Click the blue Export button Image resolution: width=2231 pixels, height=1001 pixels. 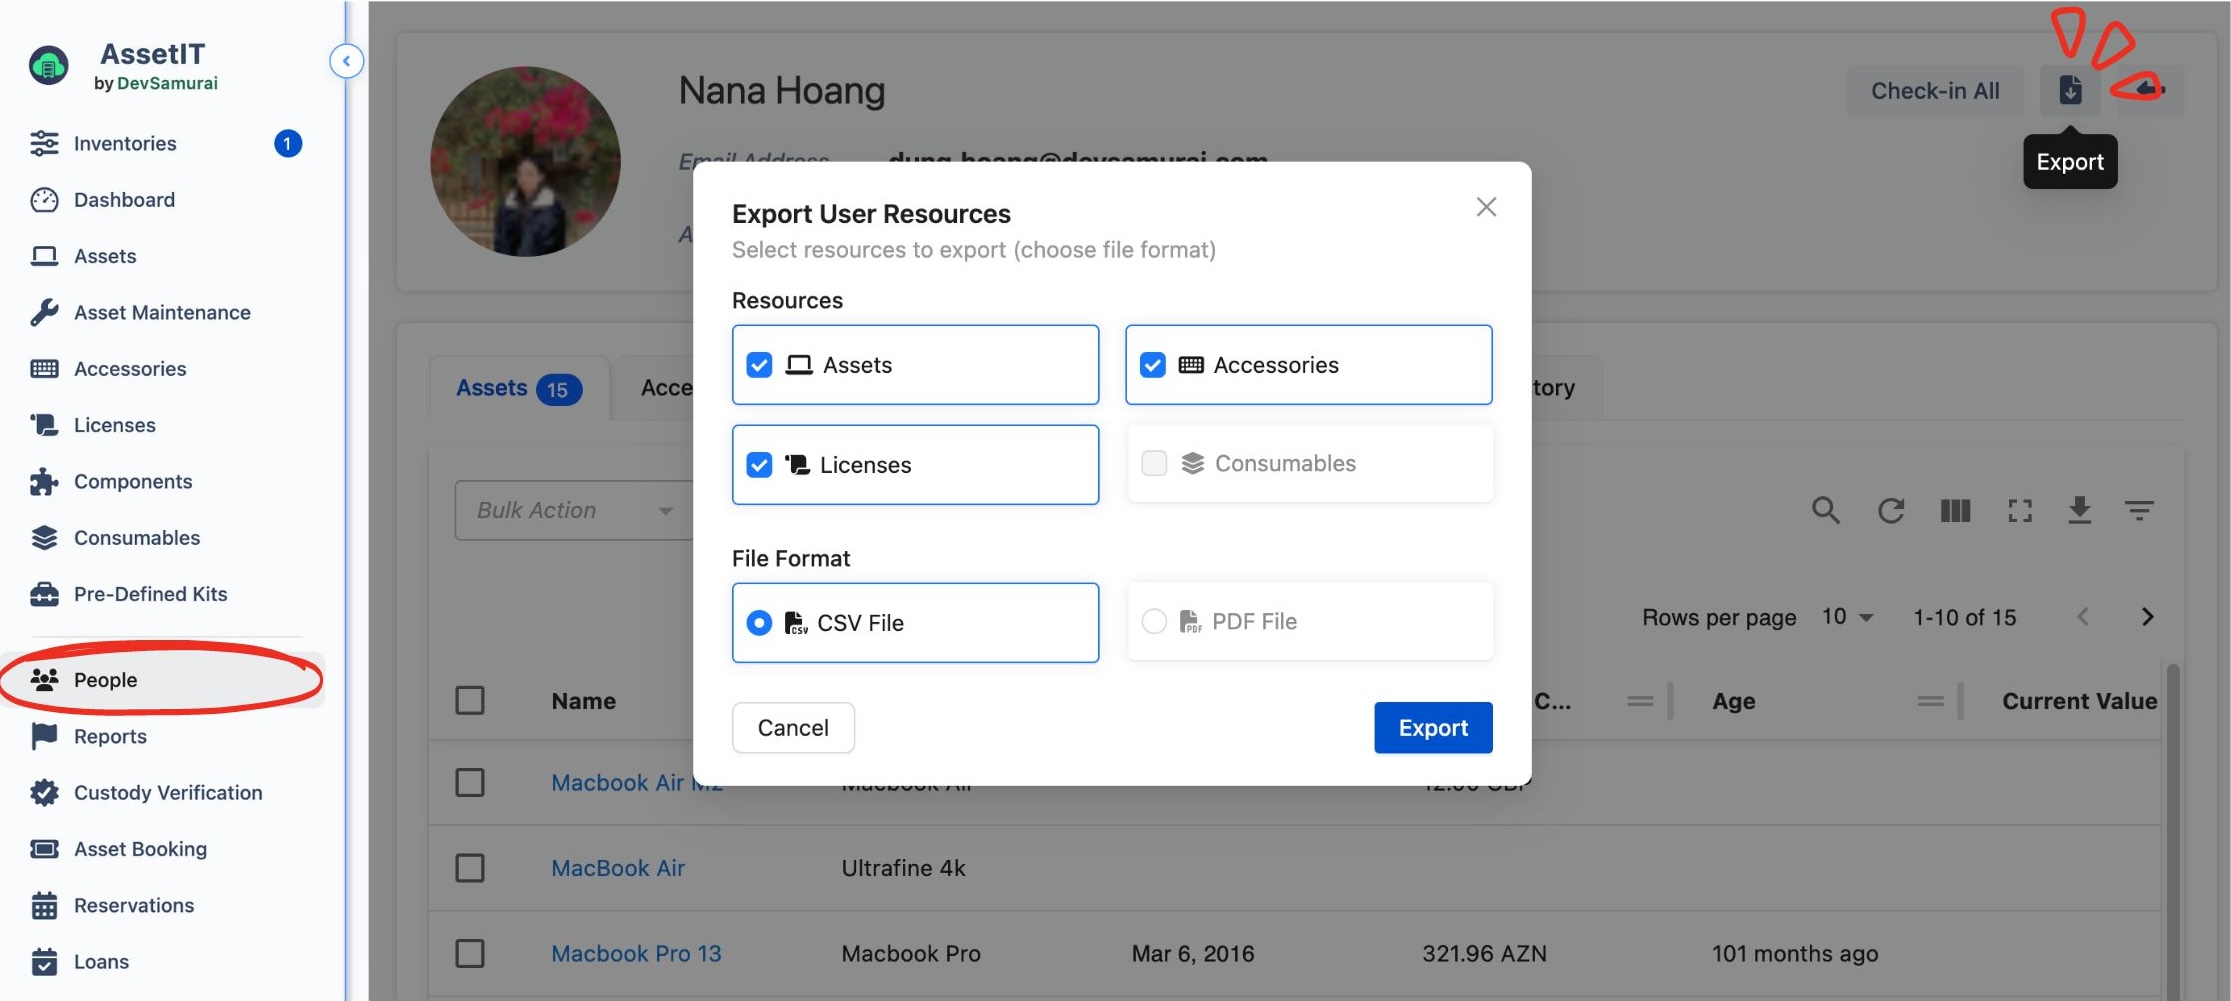click(x=1432, y=728)
